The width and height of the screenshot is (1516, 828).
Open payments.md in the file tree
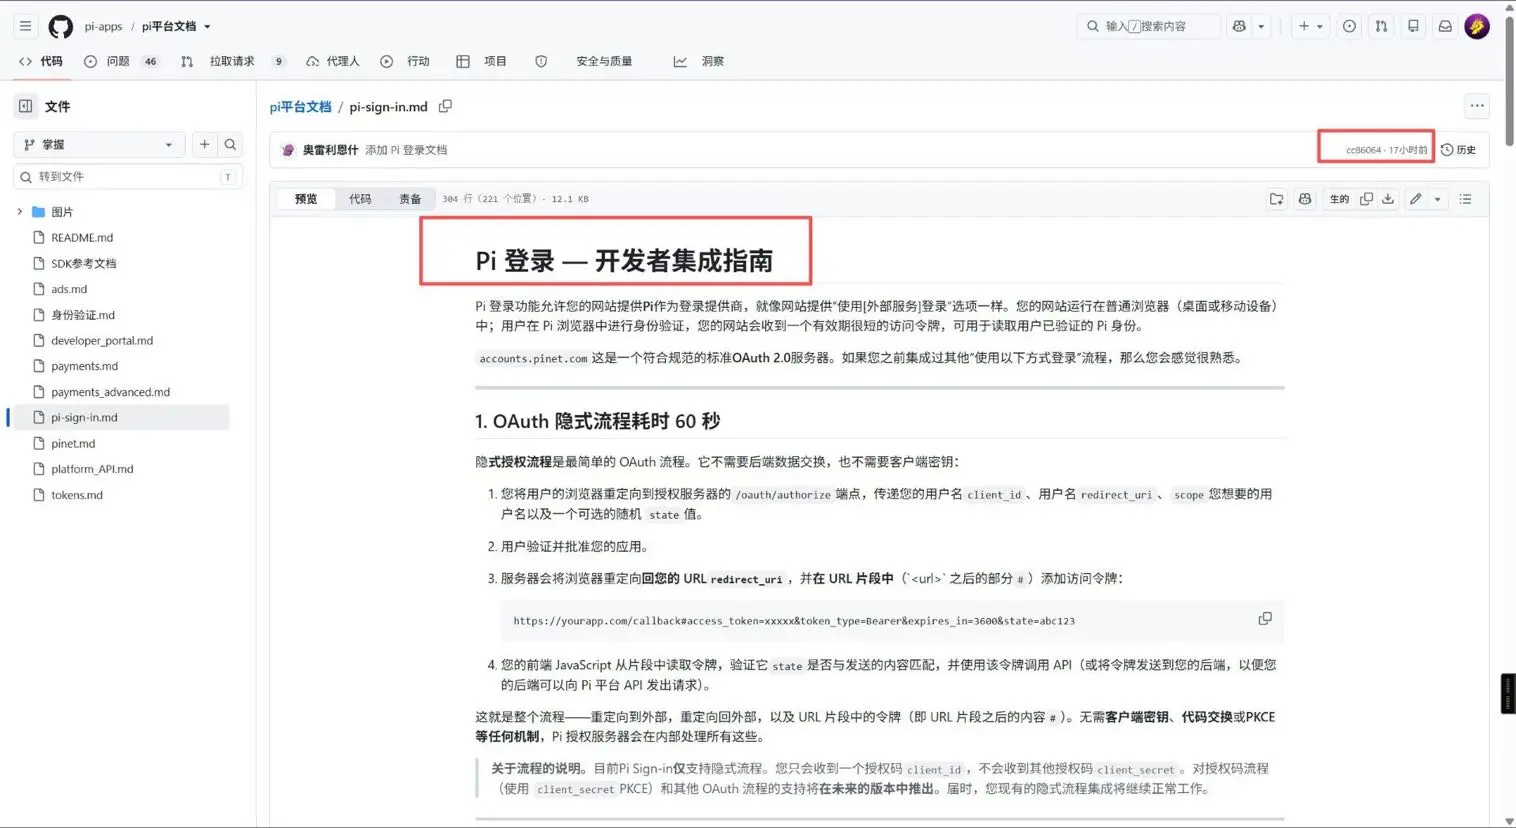tap(85, 366)
